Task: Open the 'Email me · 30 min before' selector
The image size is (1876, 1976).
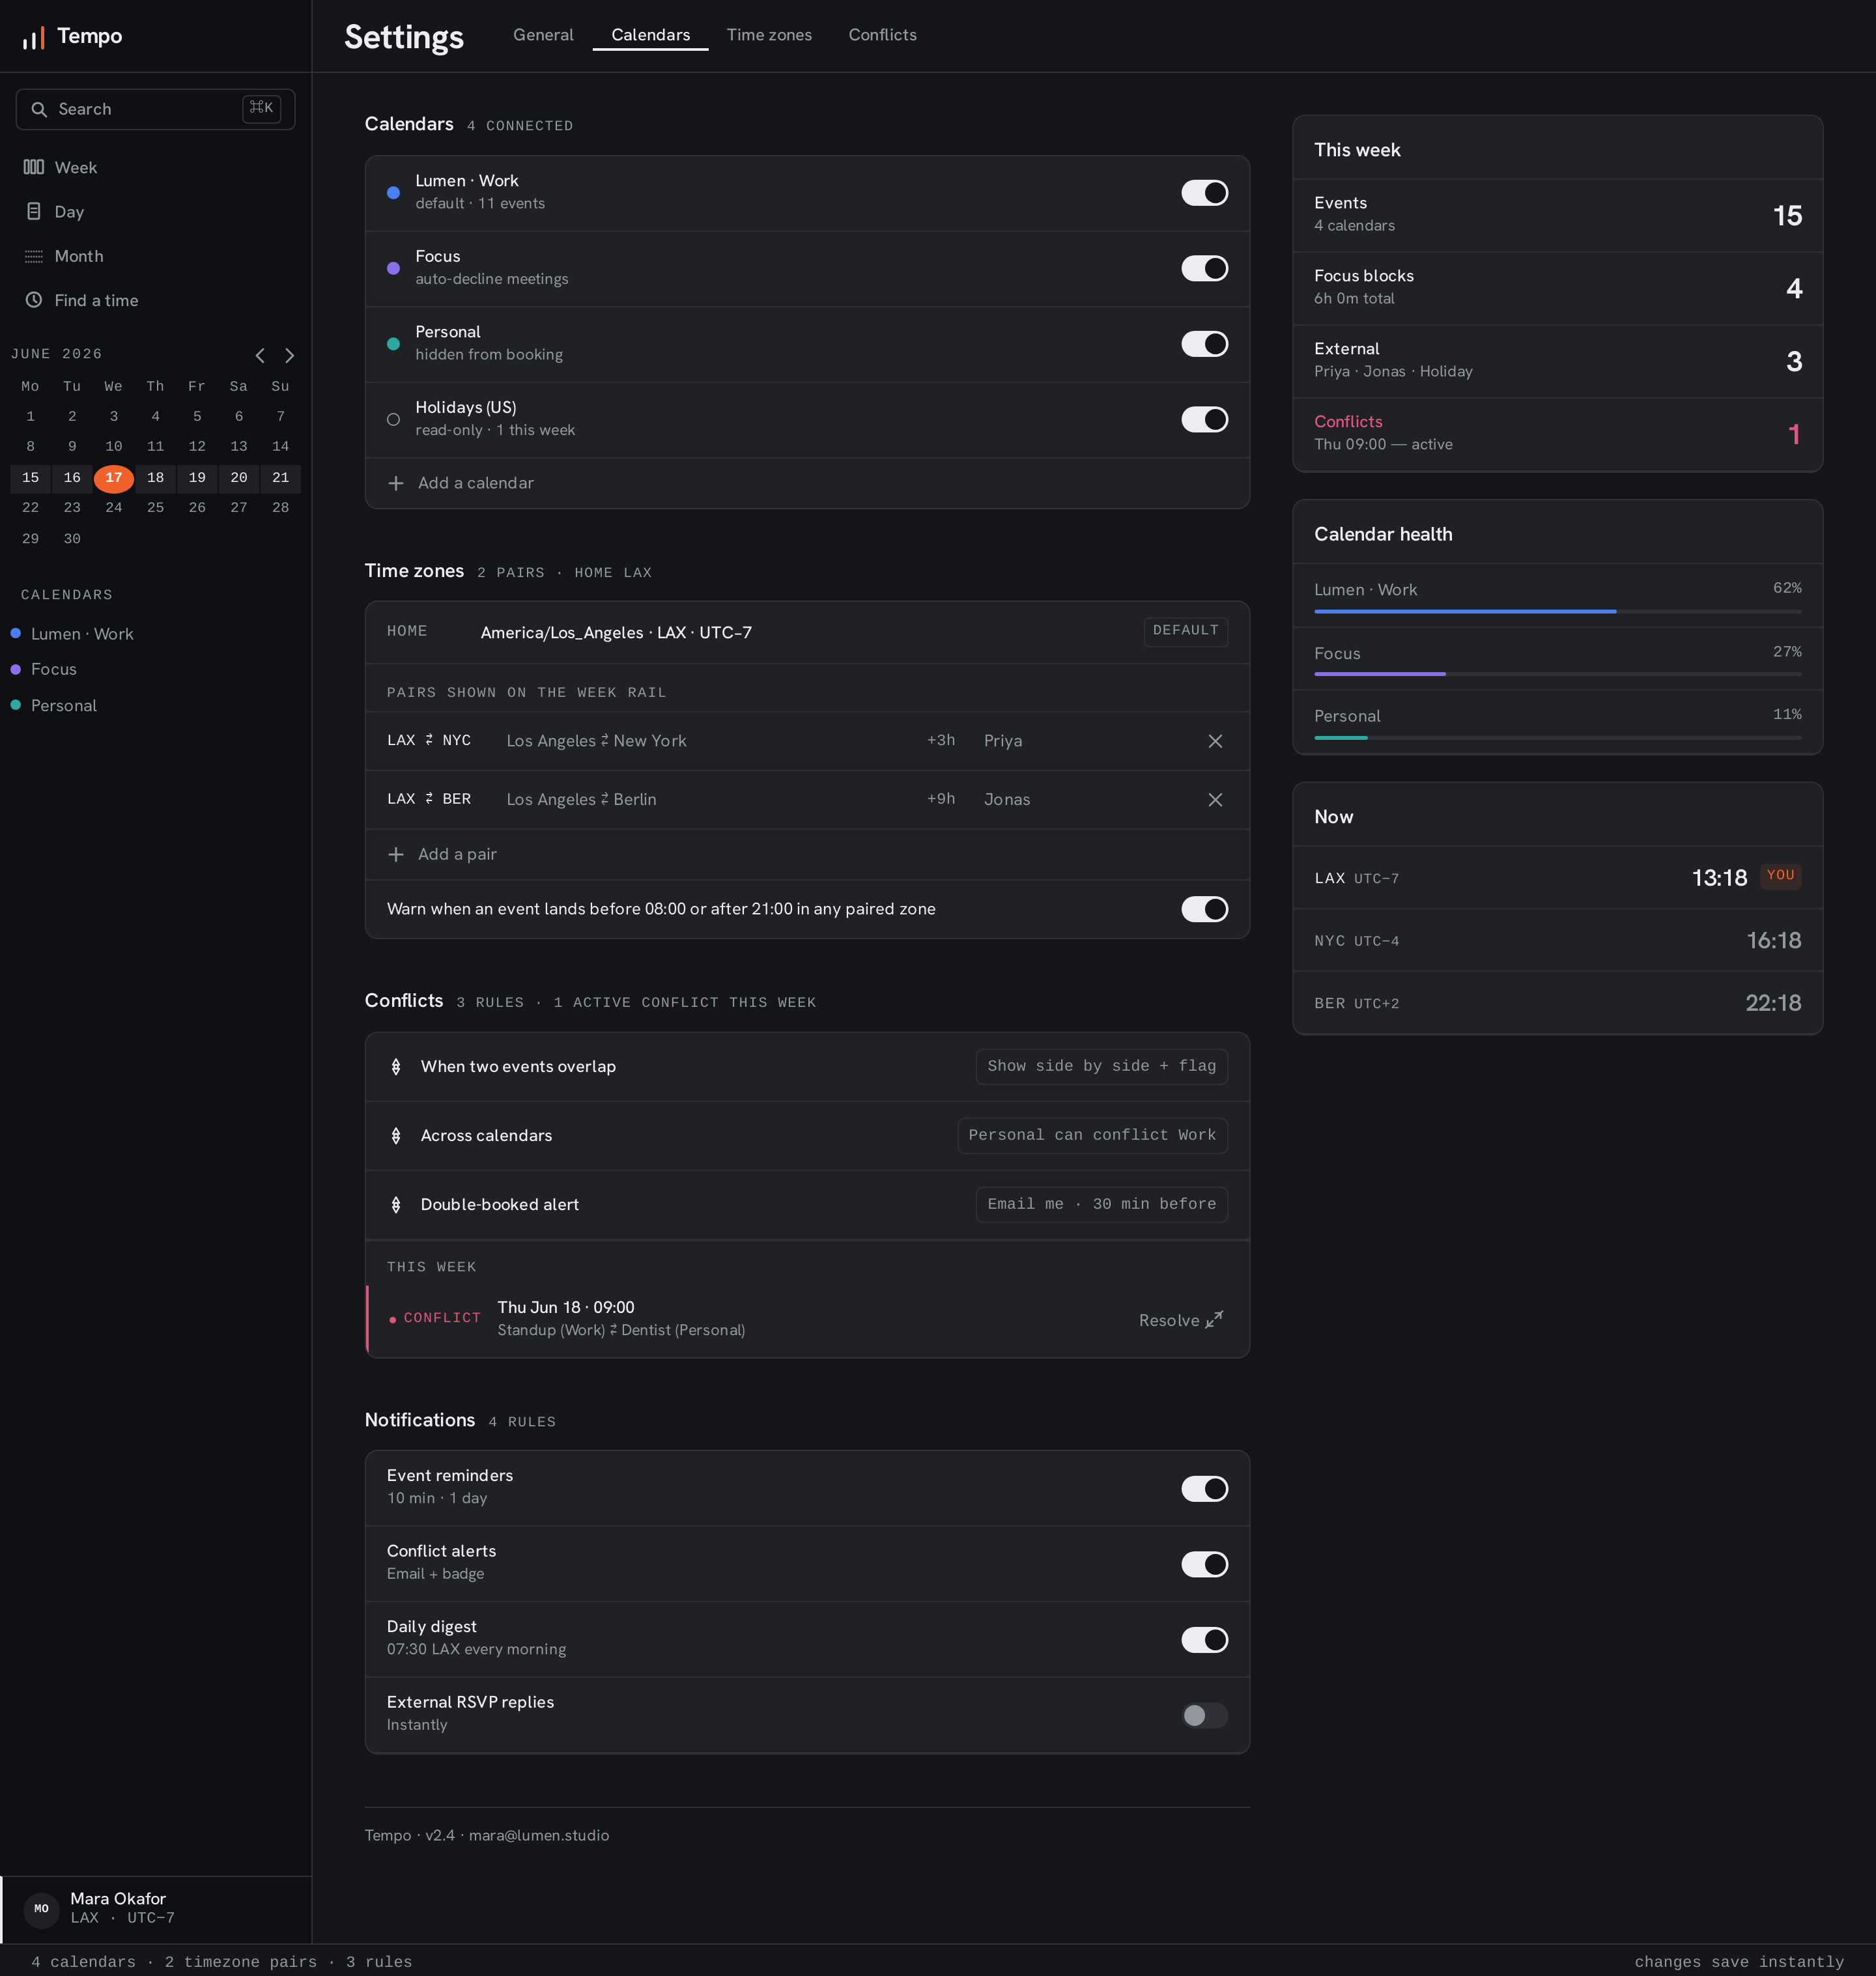Action: coord(1101,1204)
